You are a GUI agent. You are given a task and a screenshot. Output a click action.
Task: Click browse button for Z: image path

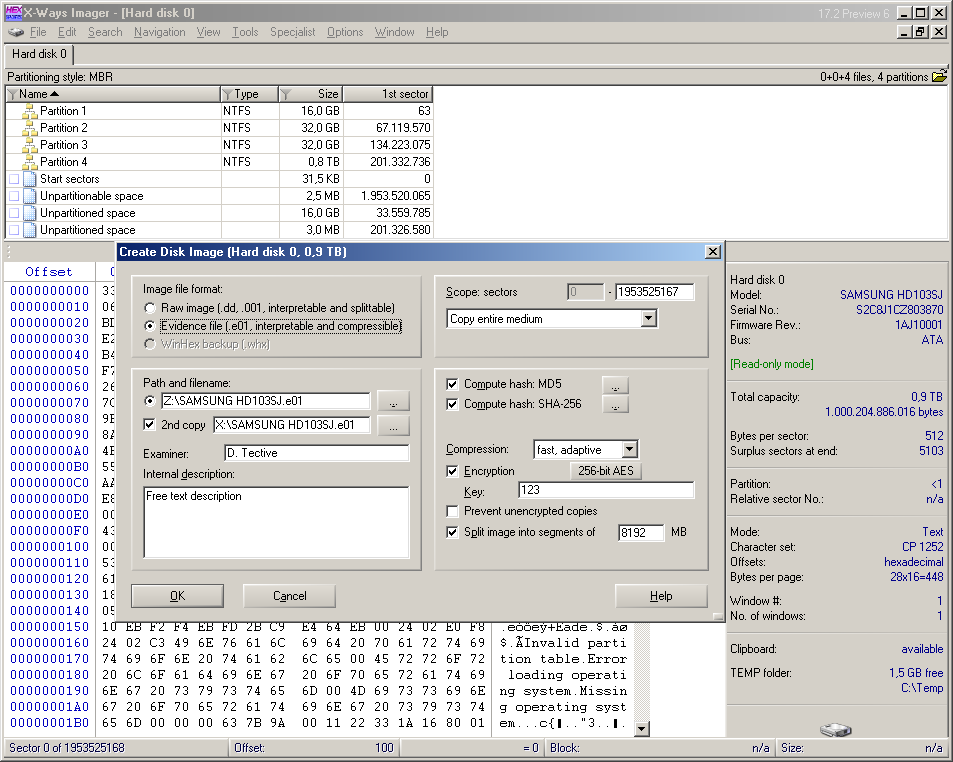pyautogui.click(x=395, y=401)
